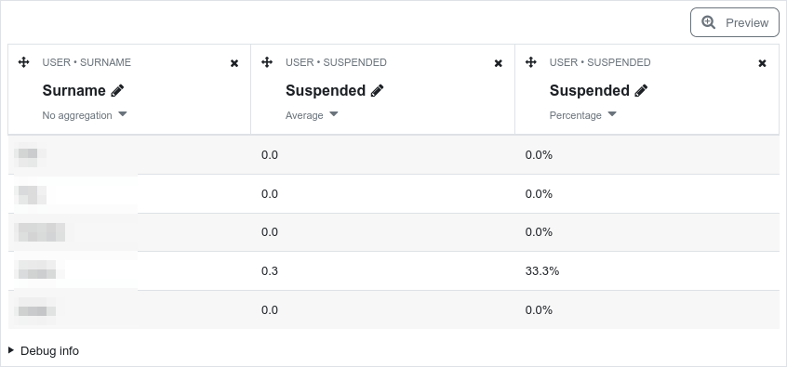Select the 33.3% table cell

pos(647,271)
